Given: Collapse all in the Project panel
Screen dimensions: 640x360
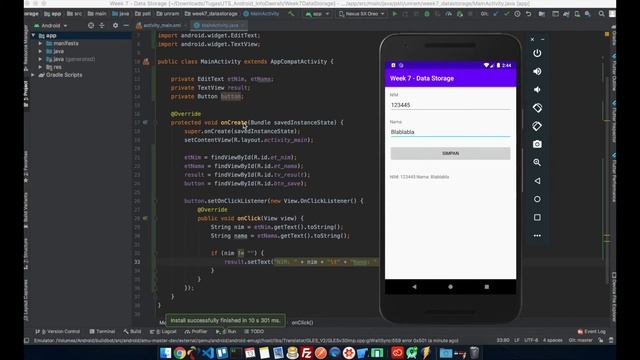Looking at the screenshot, I should pos(102,25).
